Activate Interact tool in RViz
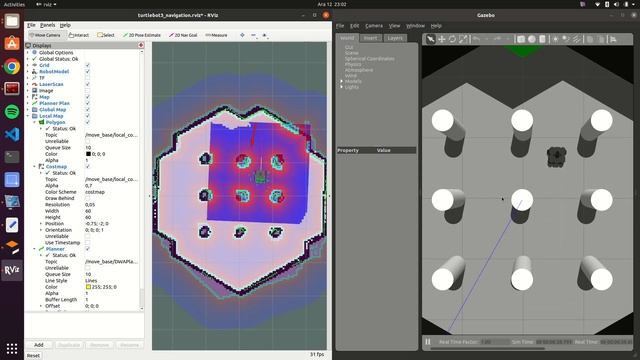 point(79,35)
